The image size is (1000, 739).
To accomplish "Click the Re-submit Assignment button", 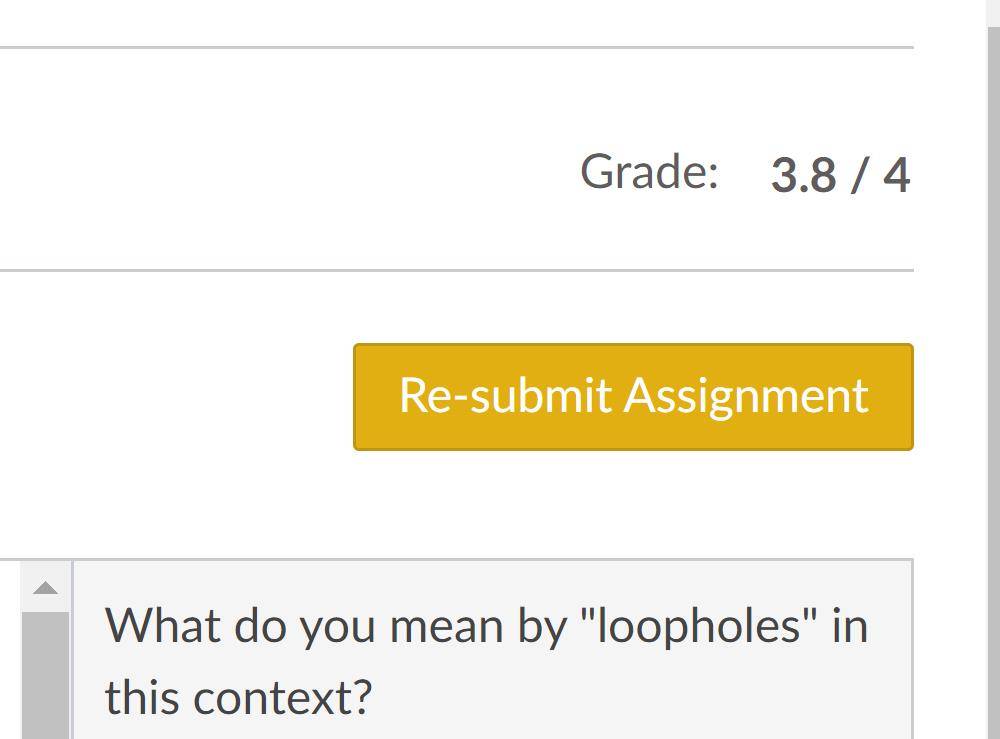I will click(x=633, y=397).
